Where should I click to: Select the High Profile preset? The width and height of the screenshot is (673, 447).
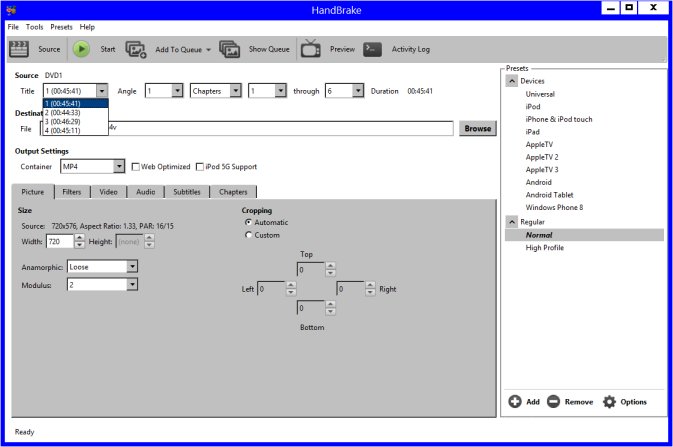pyautogui.click(x=545, y=248)
